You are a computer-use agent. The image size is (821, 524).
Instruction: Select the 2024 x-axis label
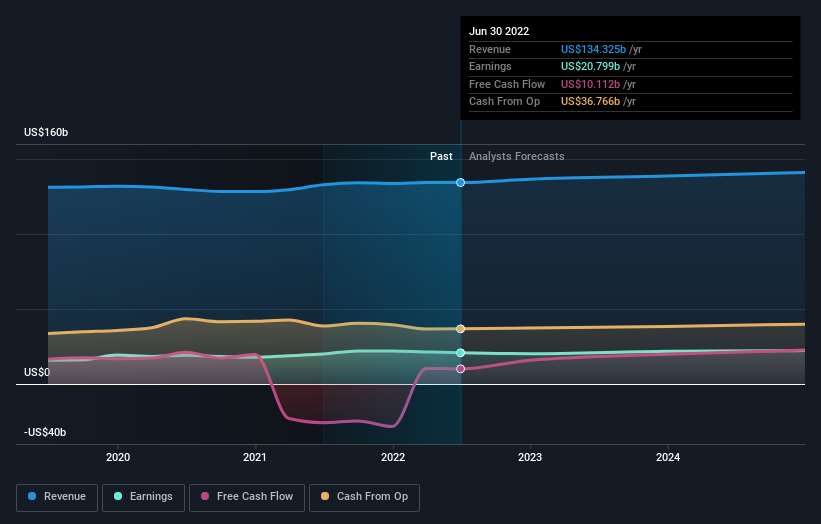[x=668, y=457]
